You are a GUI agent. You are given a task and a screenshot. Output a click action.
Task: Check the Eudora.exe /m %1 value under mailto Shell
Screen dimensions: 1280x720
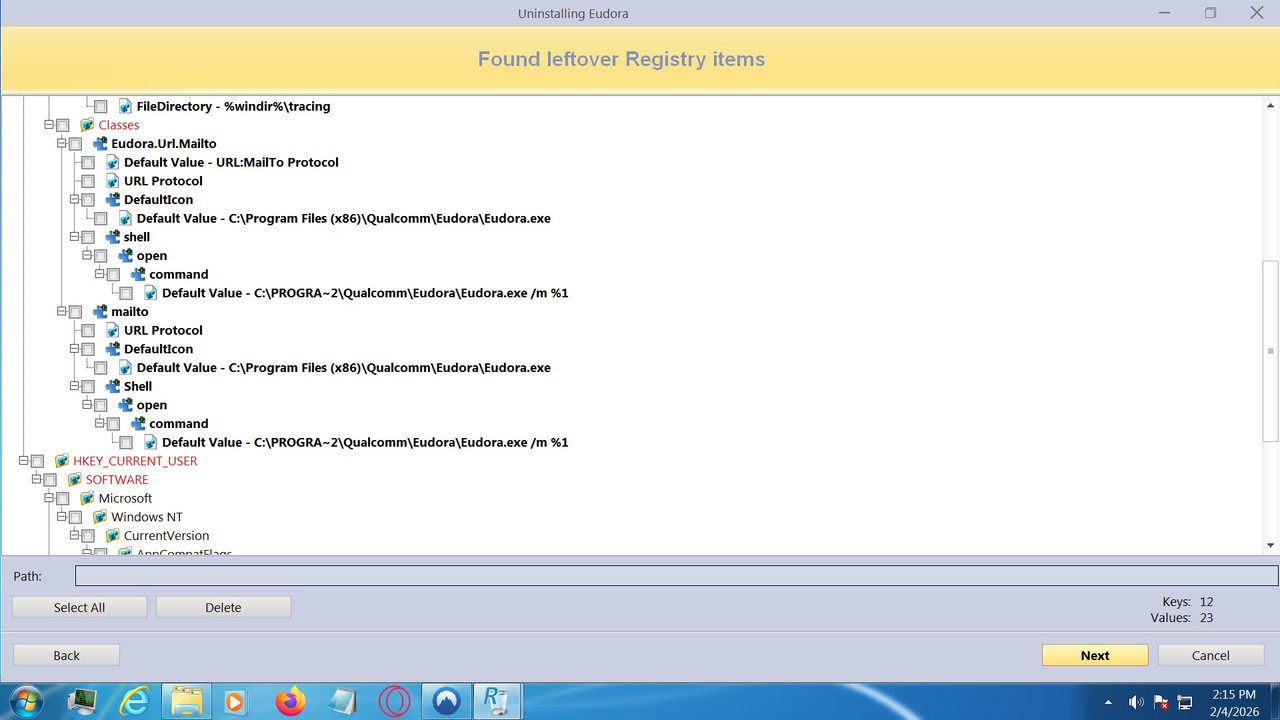(126, 443)
